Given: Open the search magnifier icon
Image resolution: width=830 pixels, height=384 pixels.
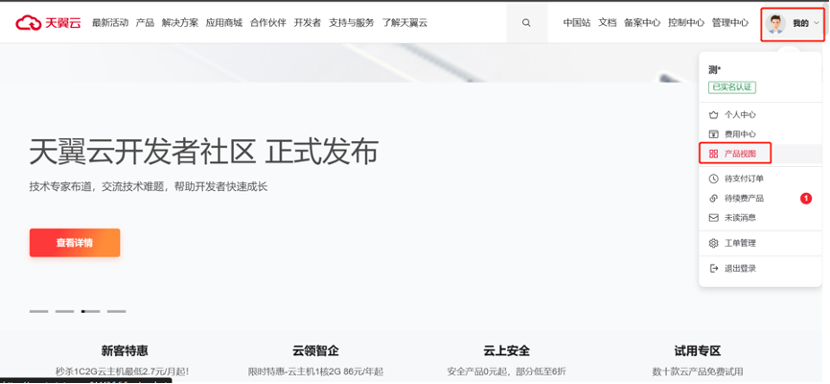Looking at the screenshot, I should tap(526, 23).
